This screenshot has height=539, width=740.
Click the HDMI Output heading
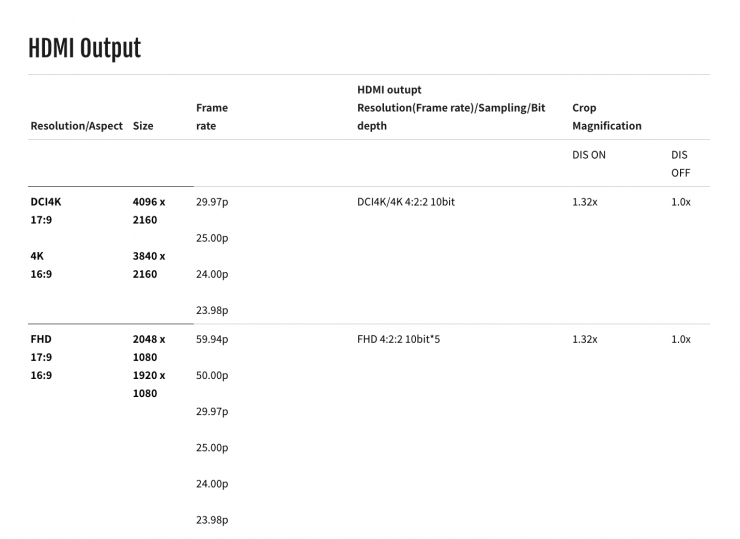pyautogui.click(x=85, y=48)
